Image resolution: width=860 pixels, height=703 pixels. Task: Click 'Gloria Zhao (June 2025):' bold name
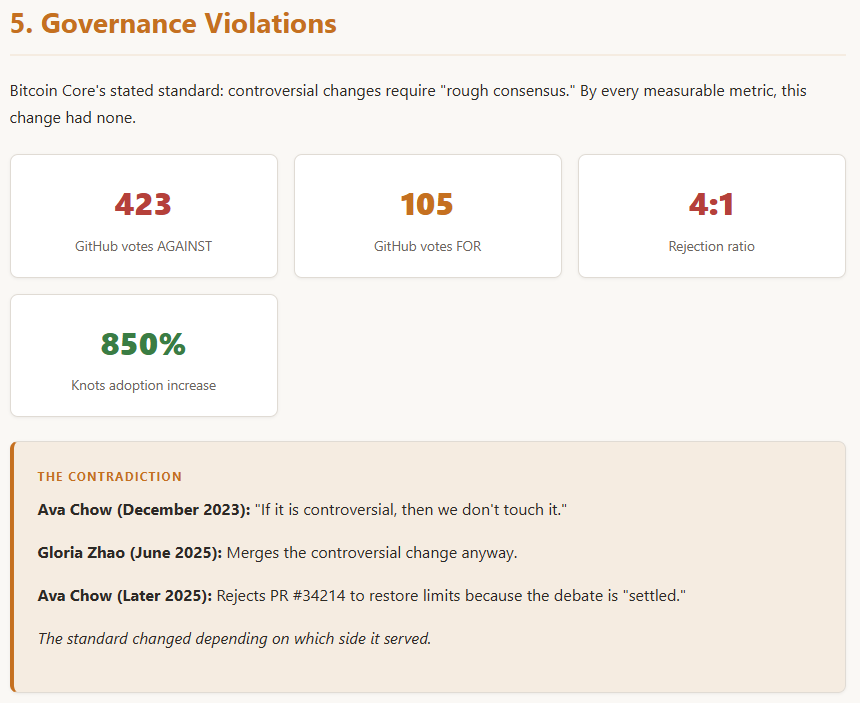pos(129,553)
